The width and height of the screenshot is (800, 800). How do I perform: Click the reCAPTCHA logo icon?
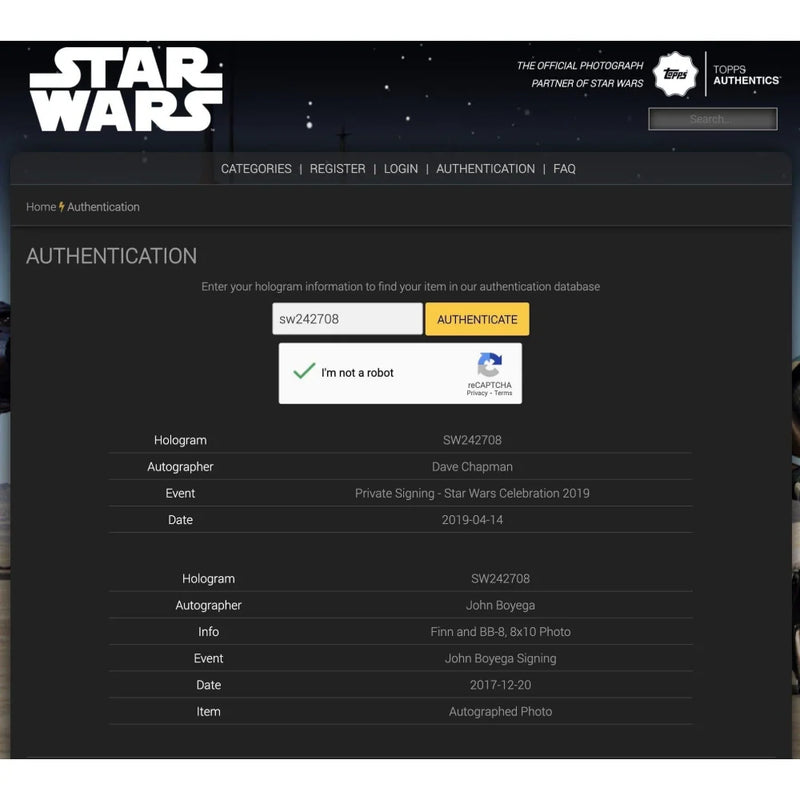[x=489, y=365]
